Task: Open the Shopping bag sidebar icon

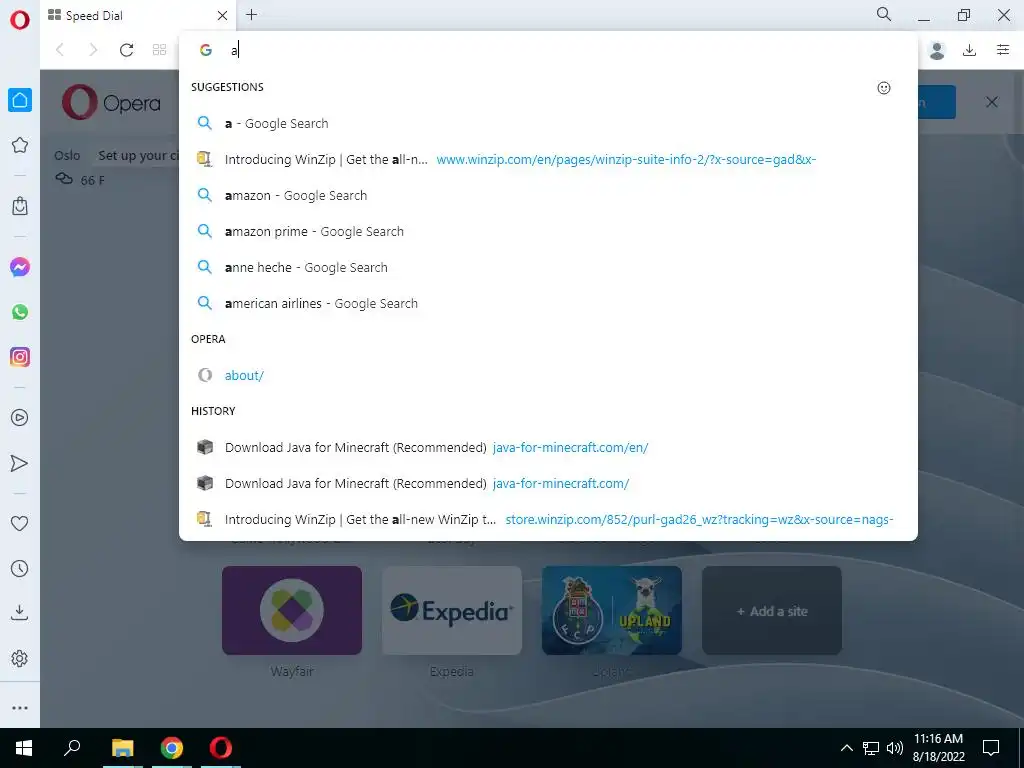Action: (20, 206)
